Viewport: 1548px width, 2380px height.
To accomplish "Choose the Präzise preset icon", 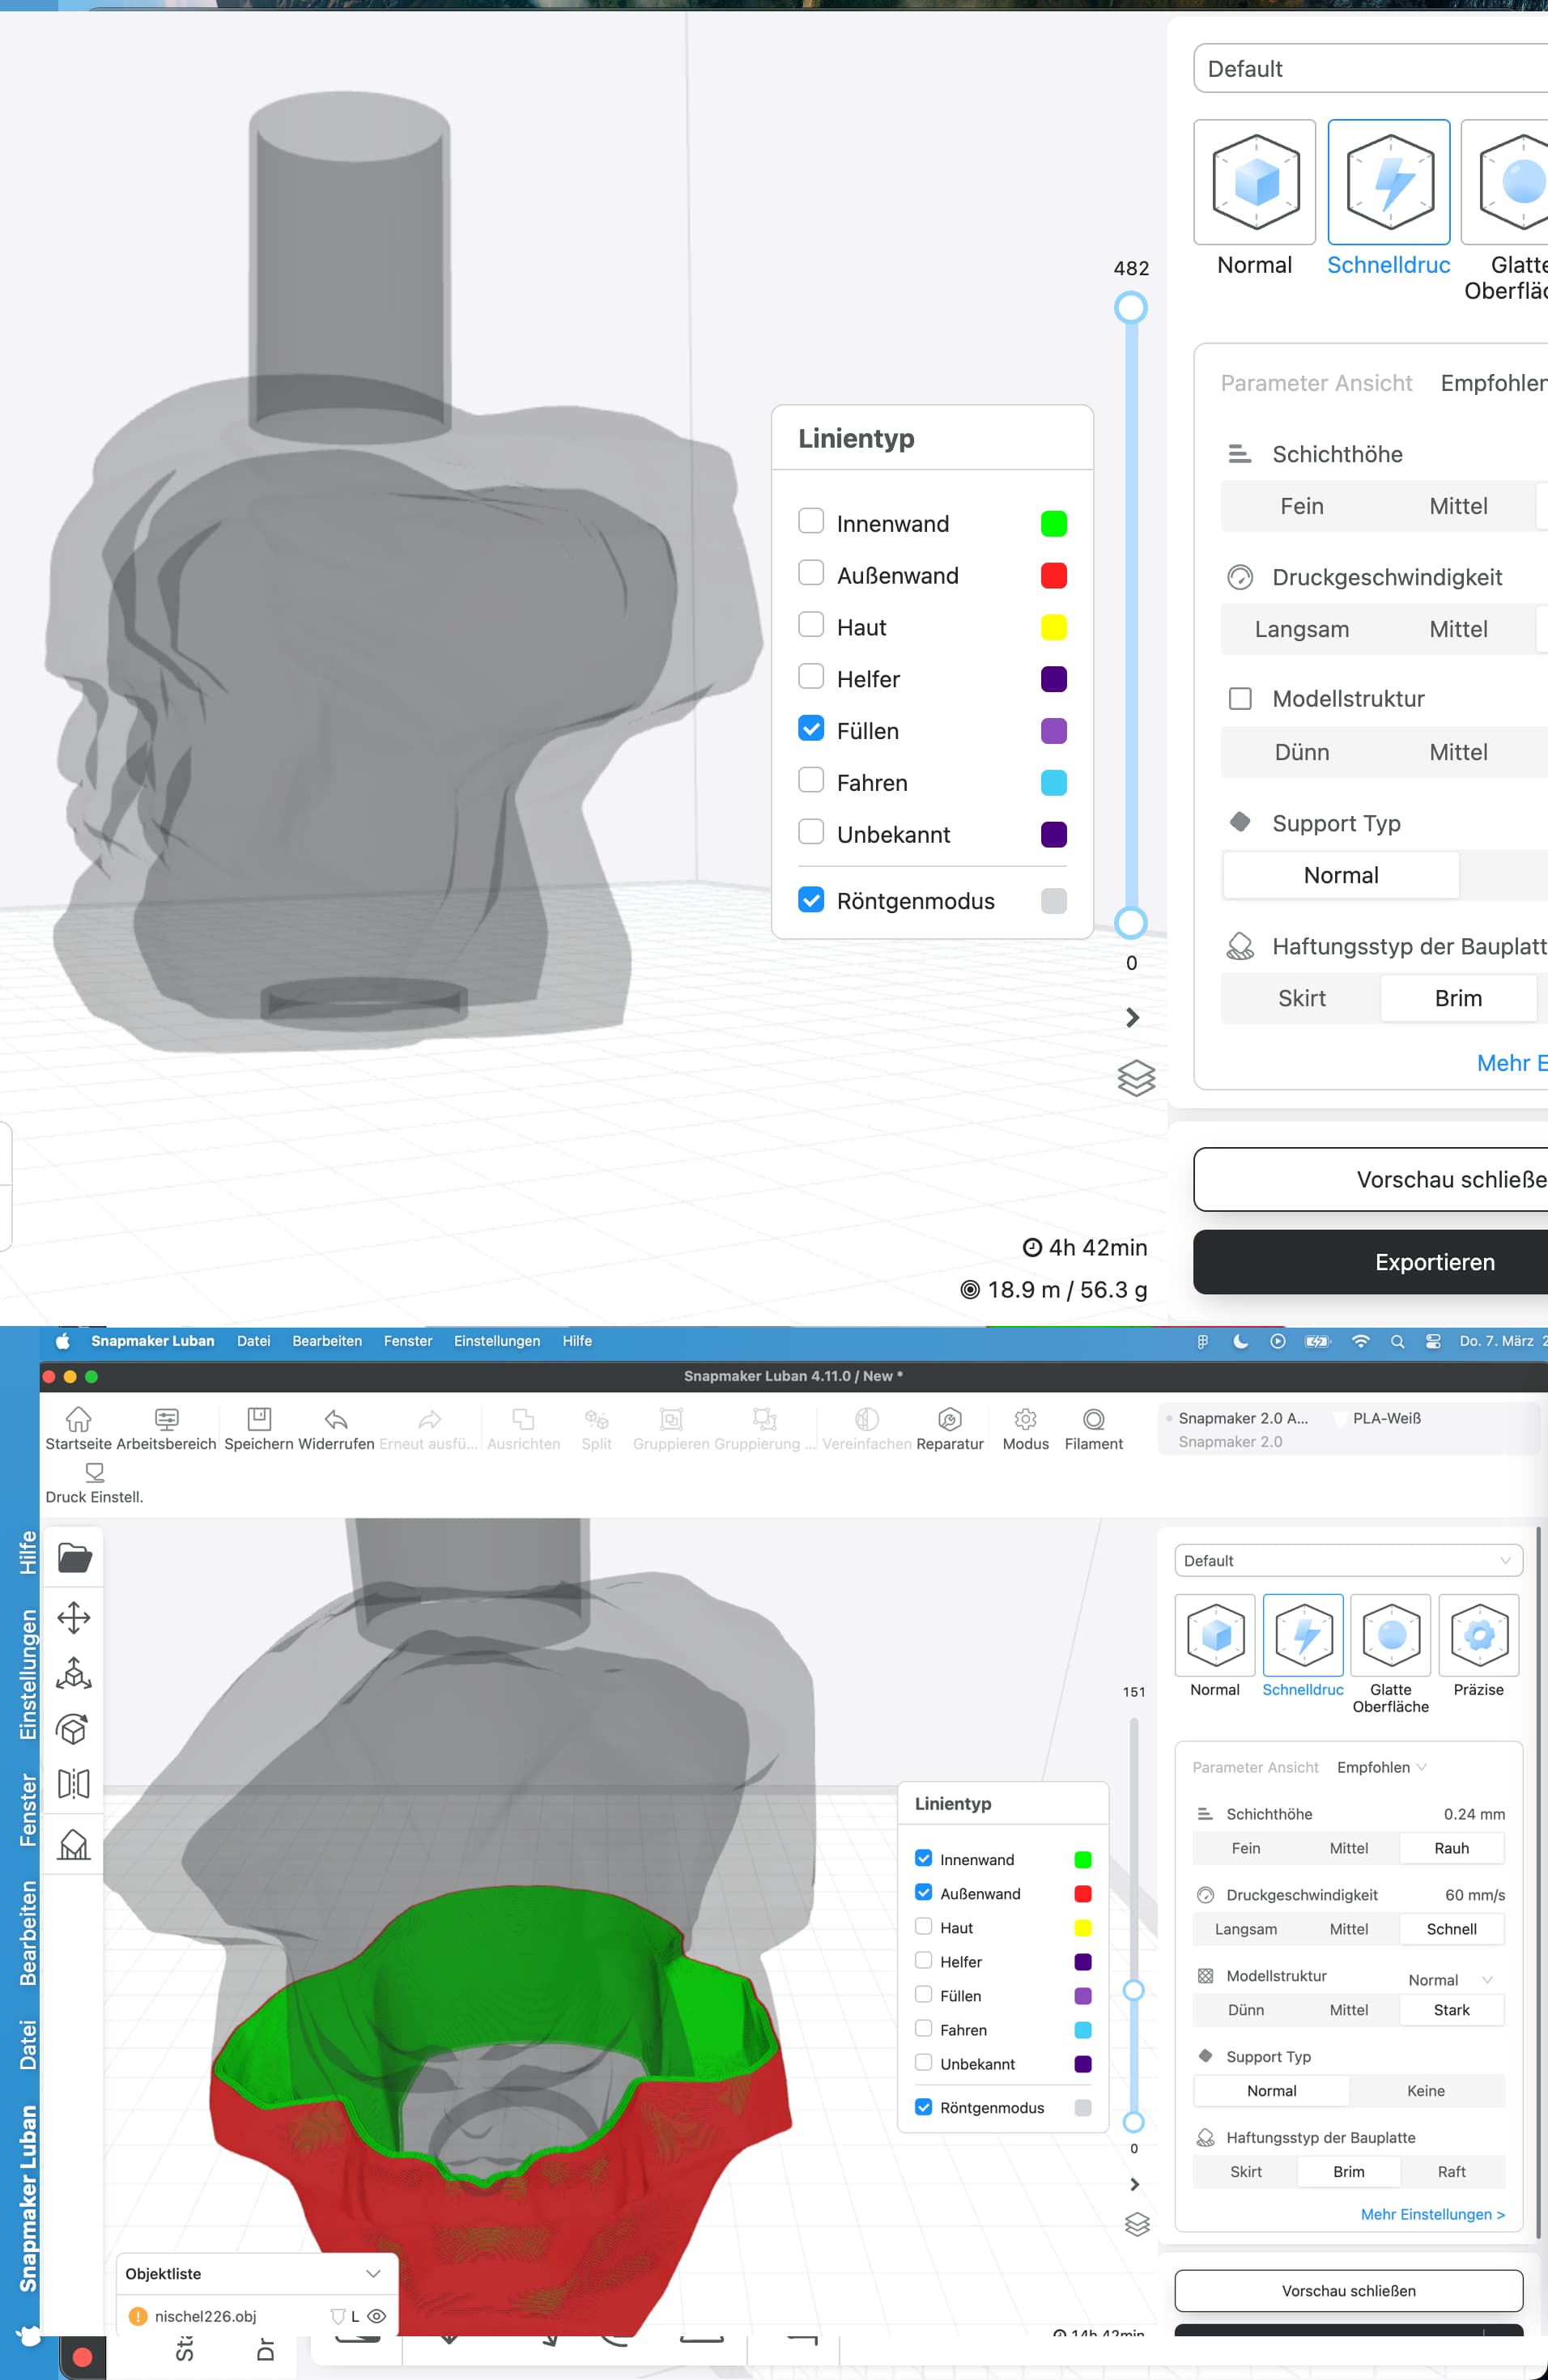I will pos(1479,1635).
